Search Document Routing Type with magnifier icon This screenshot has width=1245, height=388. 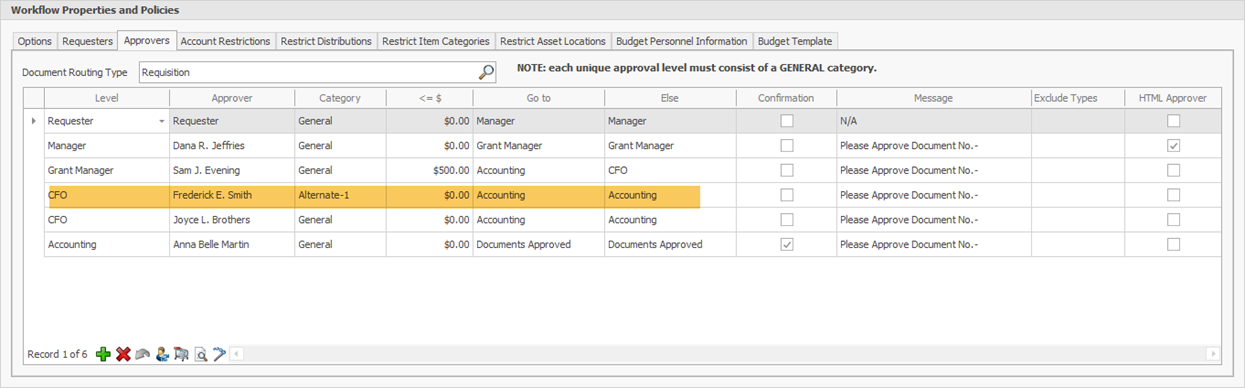tap(486, 72)
